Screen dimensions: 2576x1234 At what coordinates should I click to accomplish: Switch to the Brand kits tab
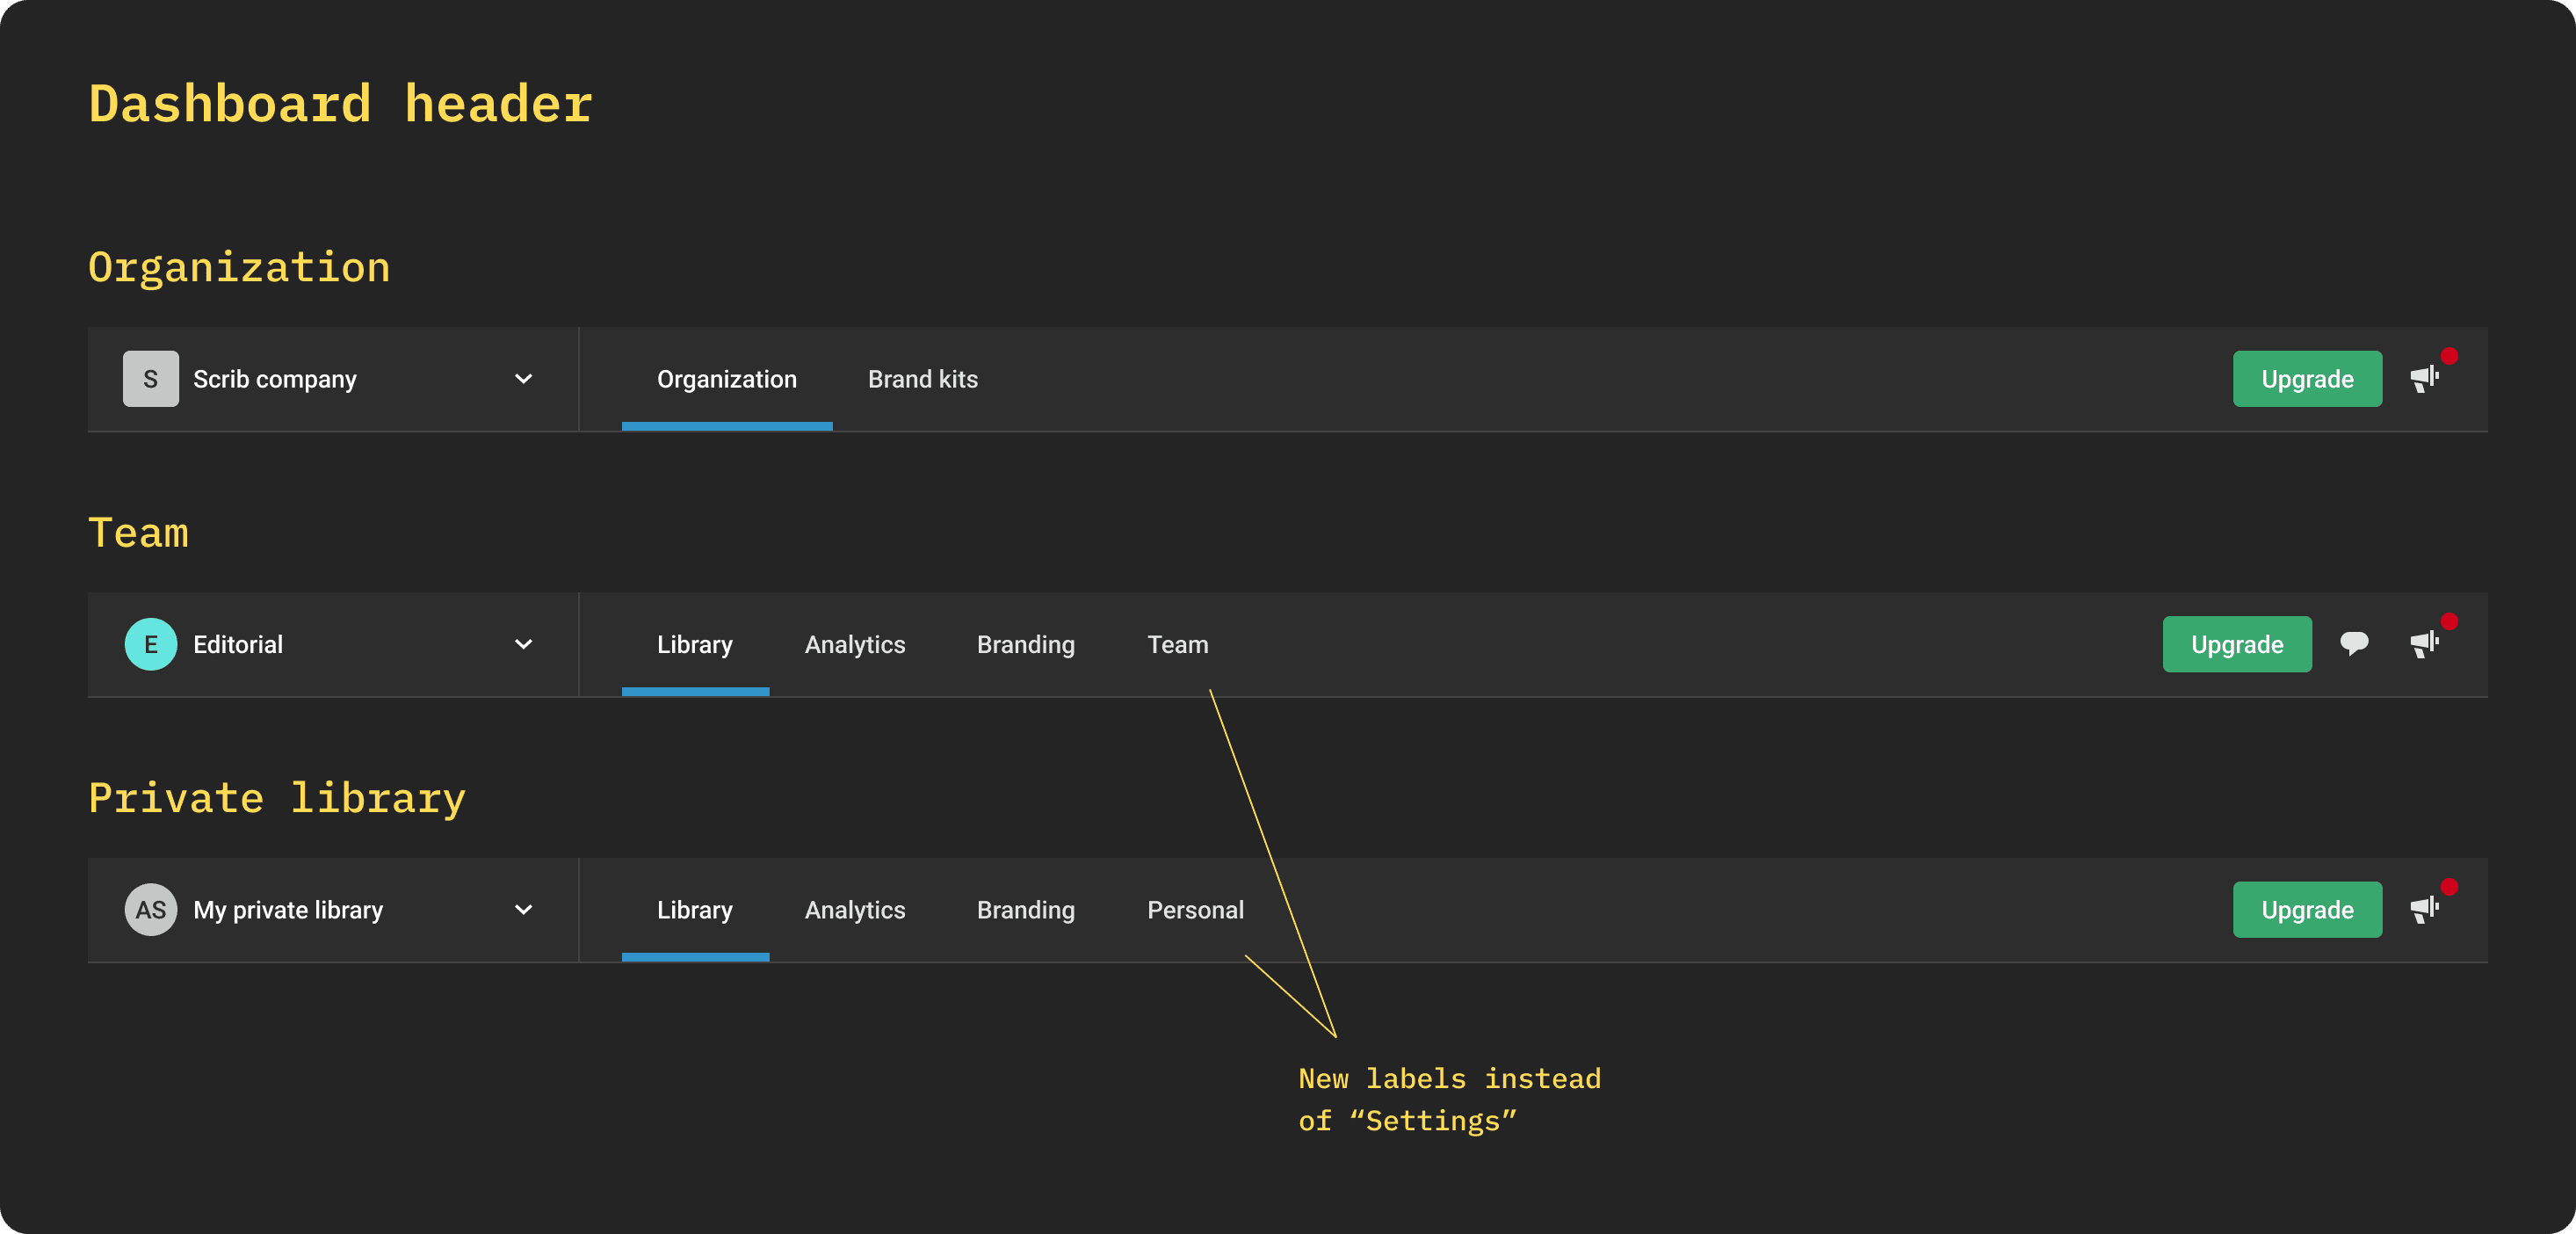tap(923, 379)
